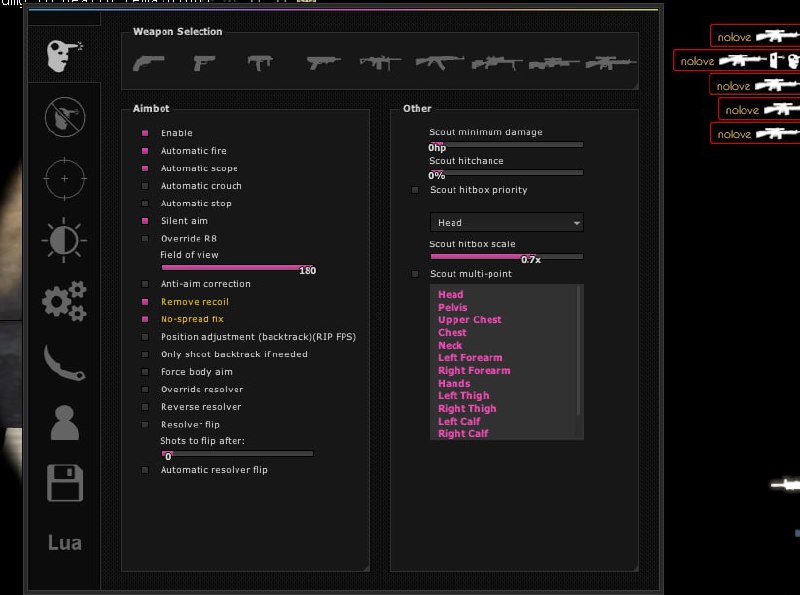Open the gears settings tab in sidebar

click(65, 301)
